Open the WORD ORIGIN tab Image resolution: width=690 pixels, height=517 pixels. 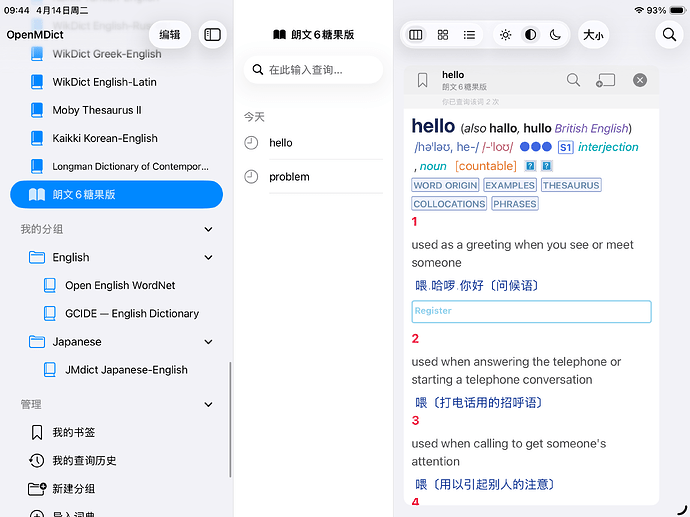tap(446, 185)
